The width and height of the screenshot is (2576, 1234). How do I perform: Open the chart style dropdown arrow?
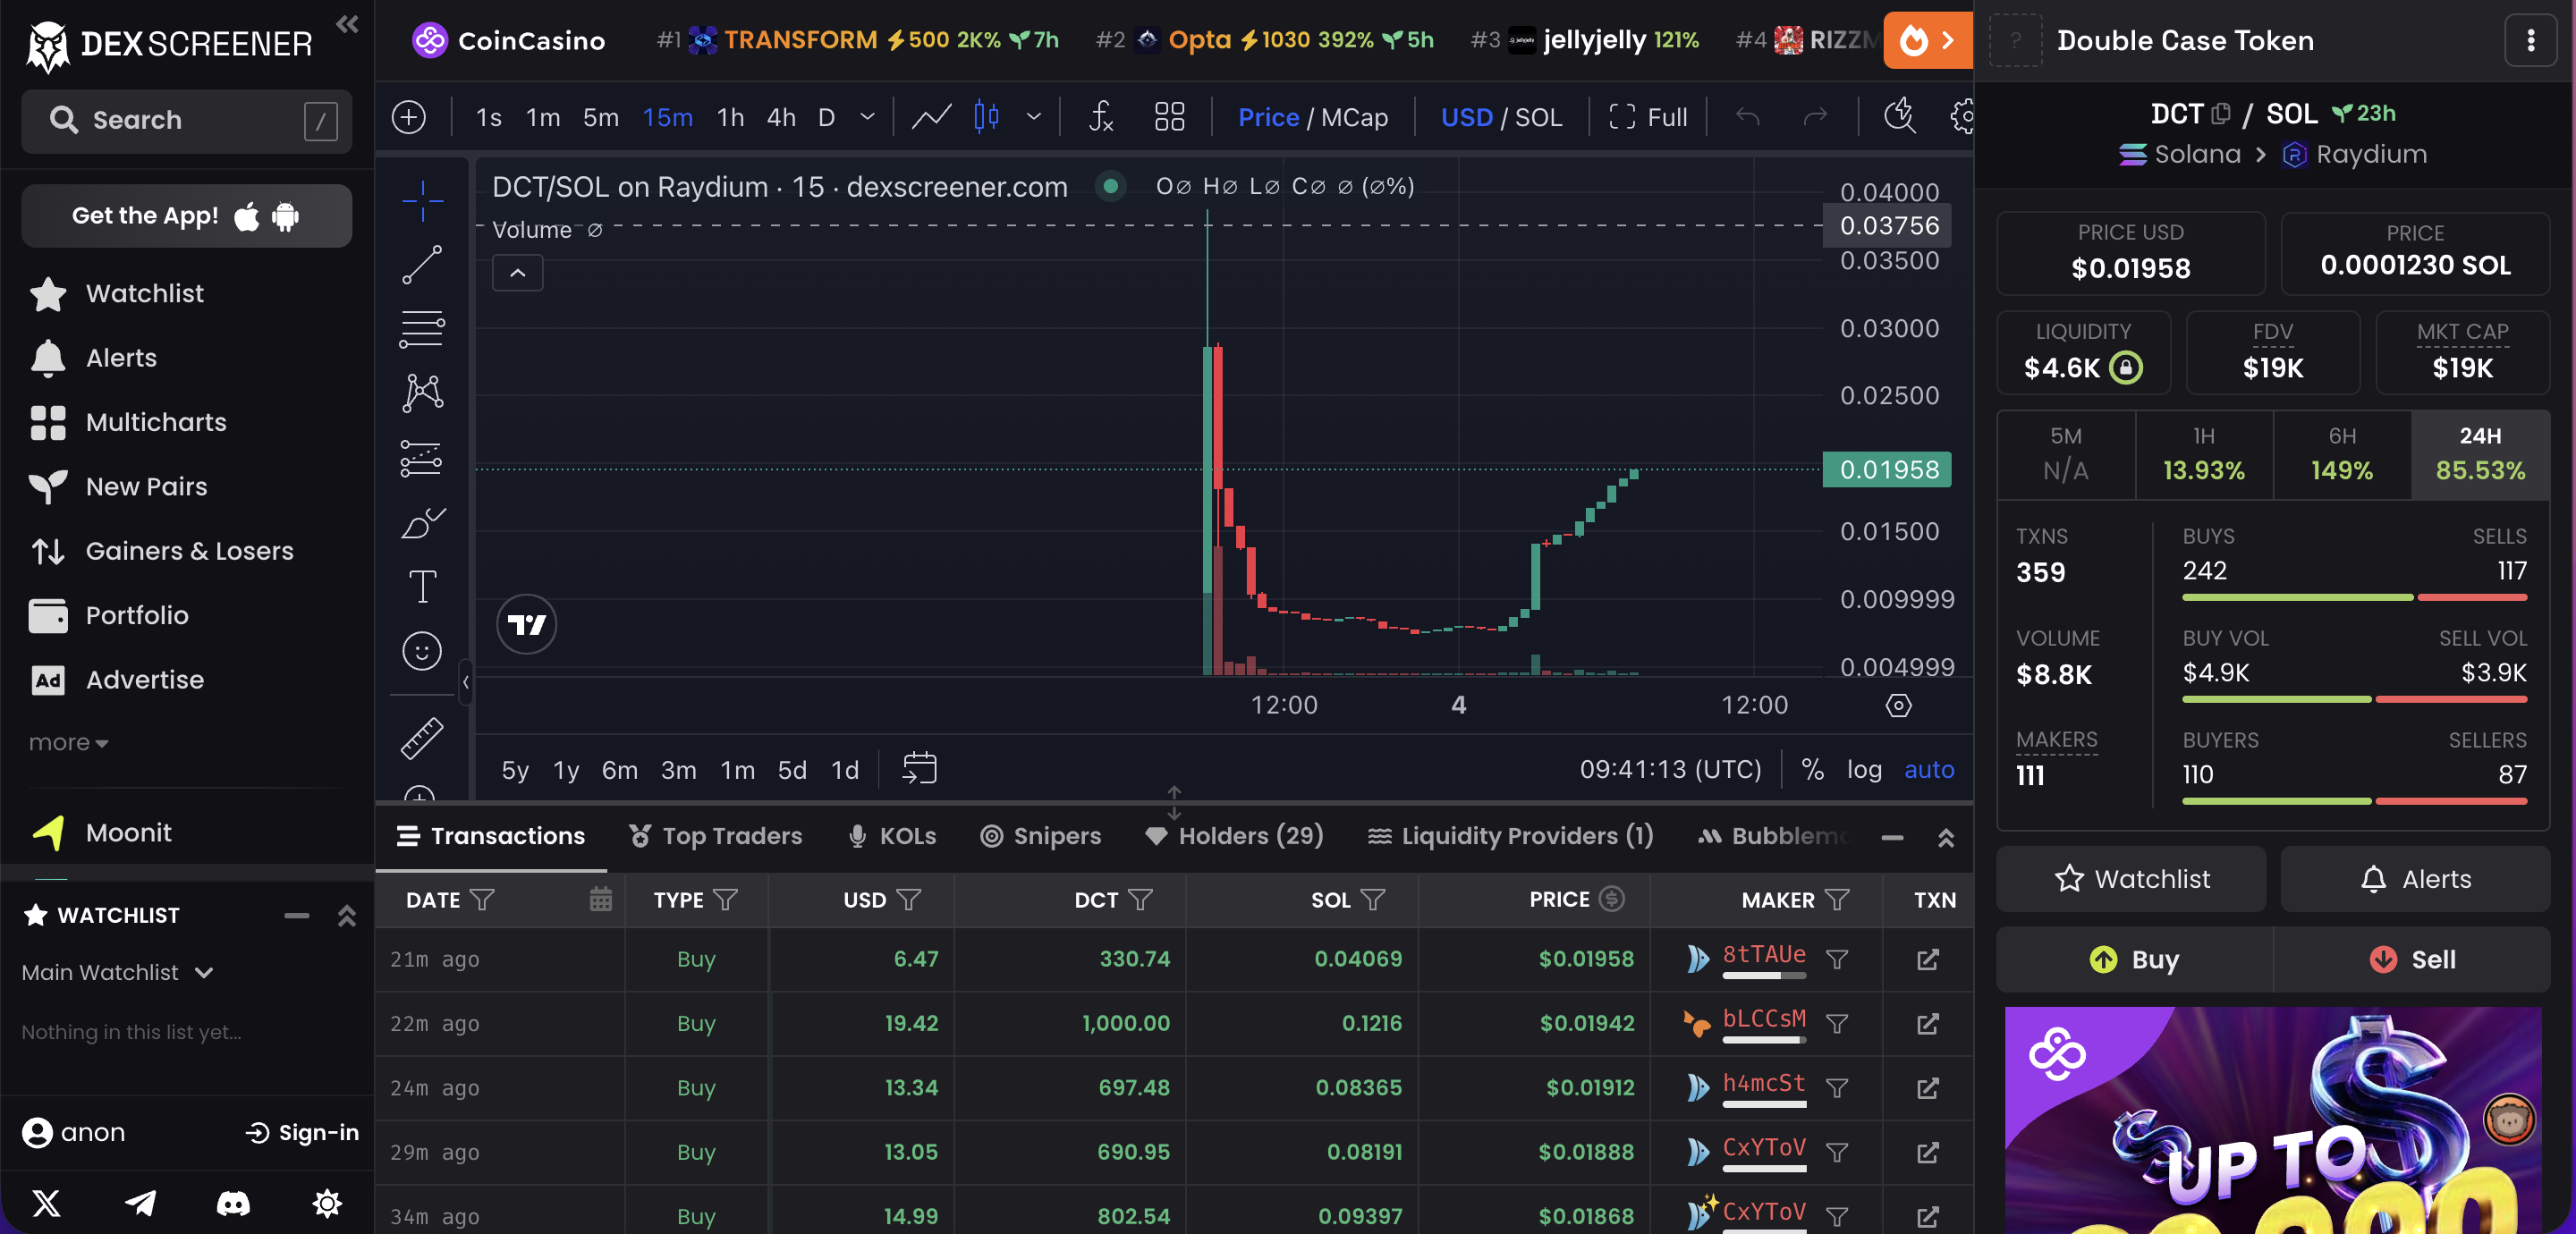tap(1034, 117)
